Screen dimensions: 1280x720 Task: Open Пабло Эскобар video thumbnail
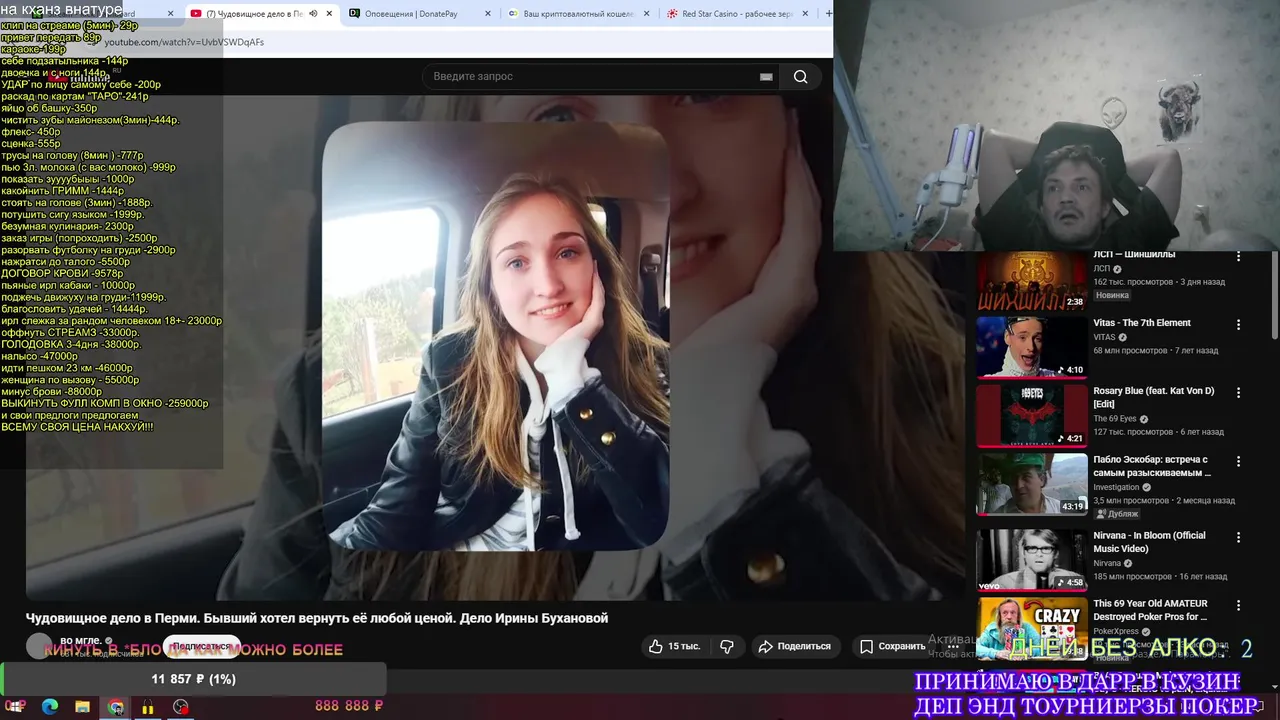pyautogui.click(x=1031, y=484)
